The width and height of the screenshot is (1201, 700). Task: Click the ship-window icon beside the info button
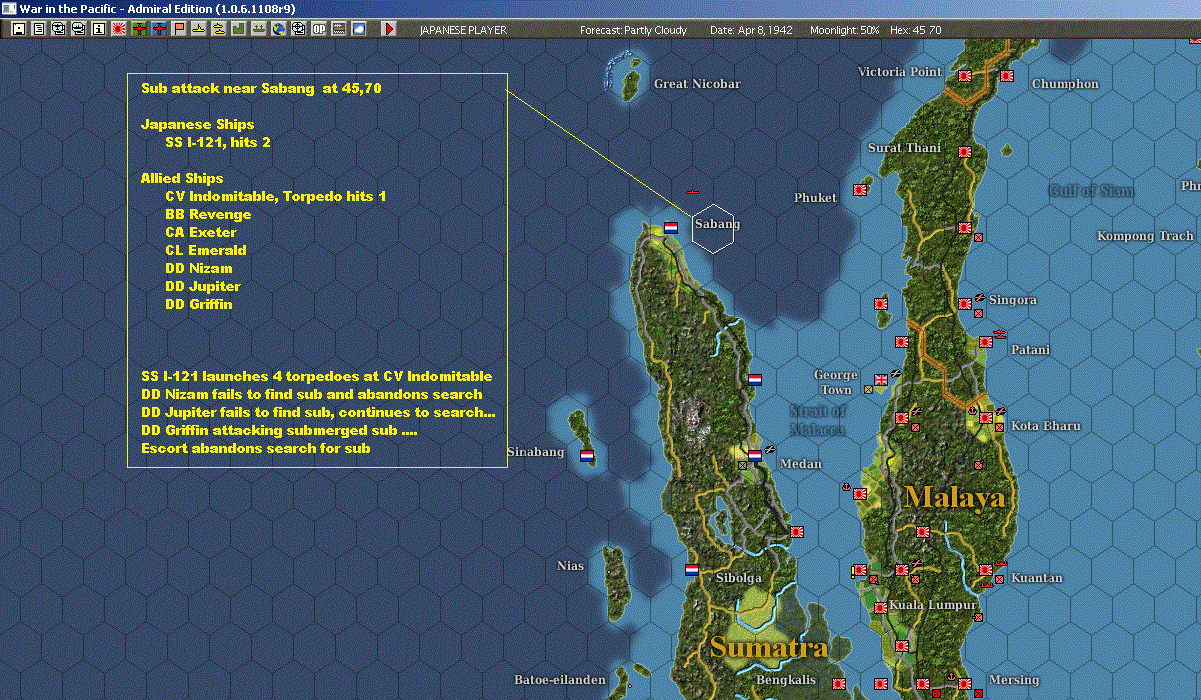pyautogui.click(x=78, y=29)
